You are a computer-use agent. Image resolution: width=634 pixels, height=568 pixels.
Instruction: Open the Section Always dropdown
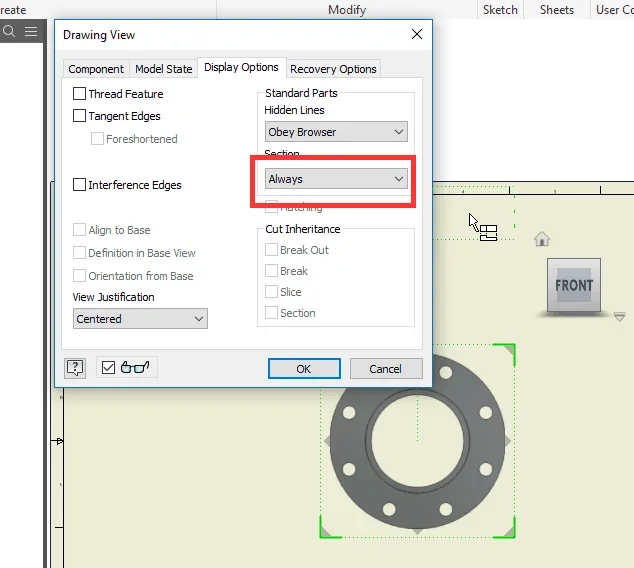[336, 179]
